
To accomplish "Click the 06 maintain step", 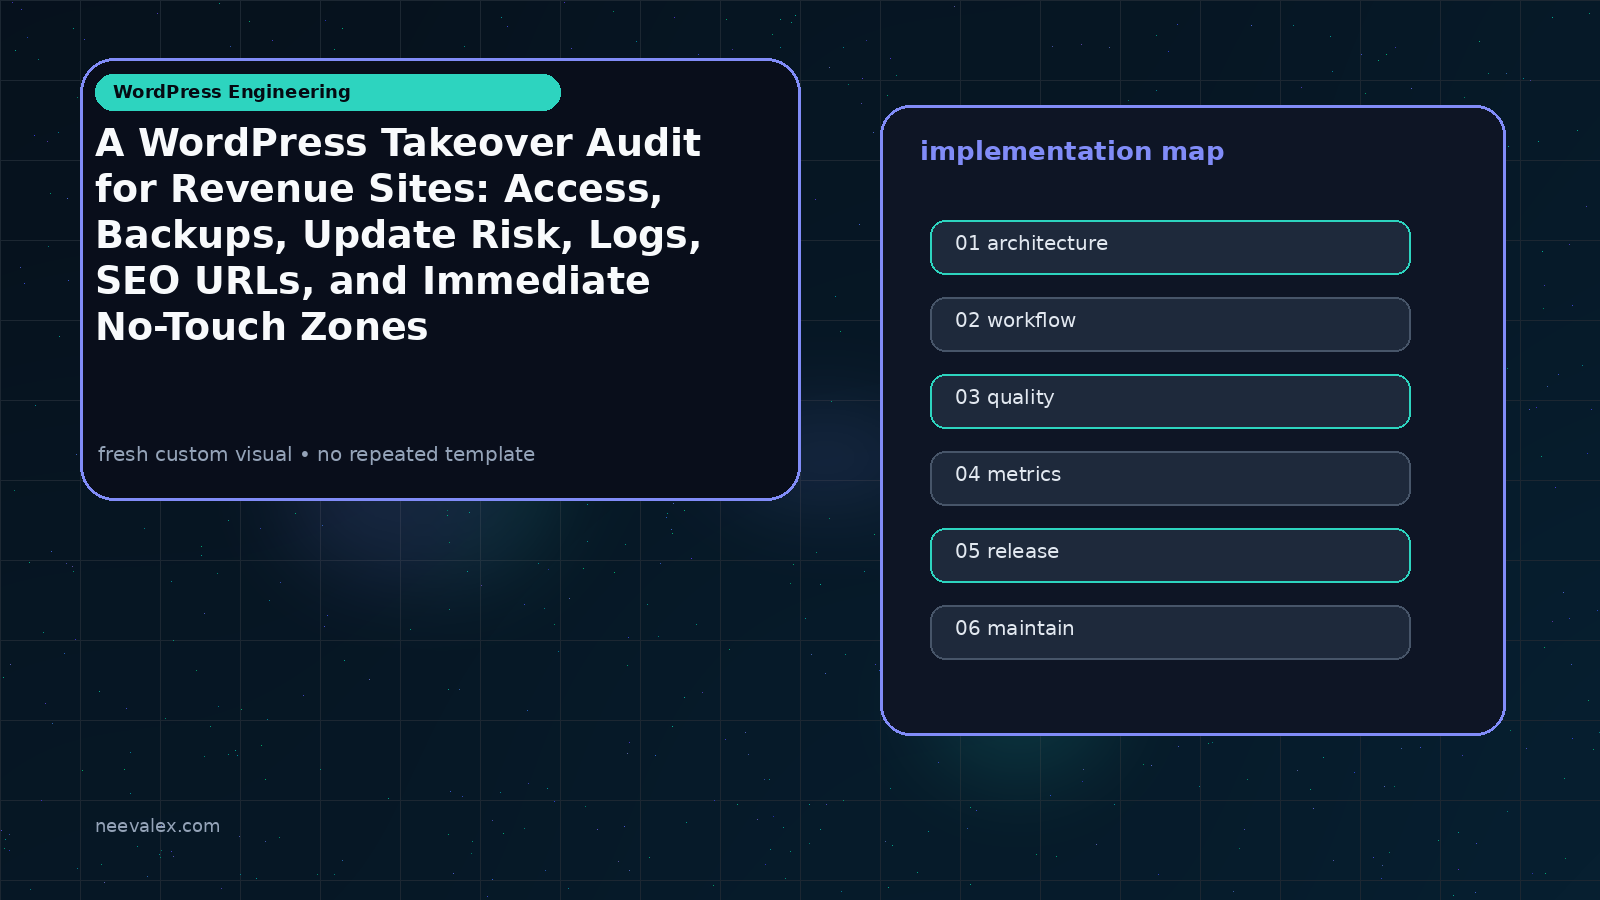I will [x=1170, y=632].
